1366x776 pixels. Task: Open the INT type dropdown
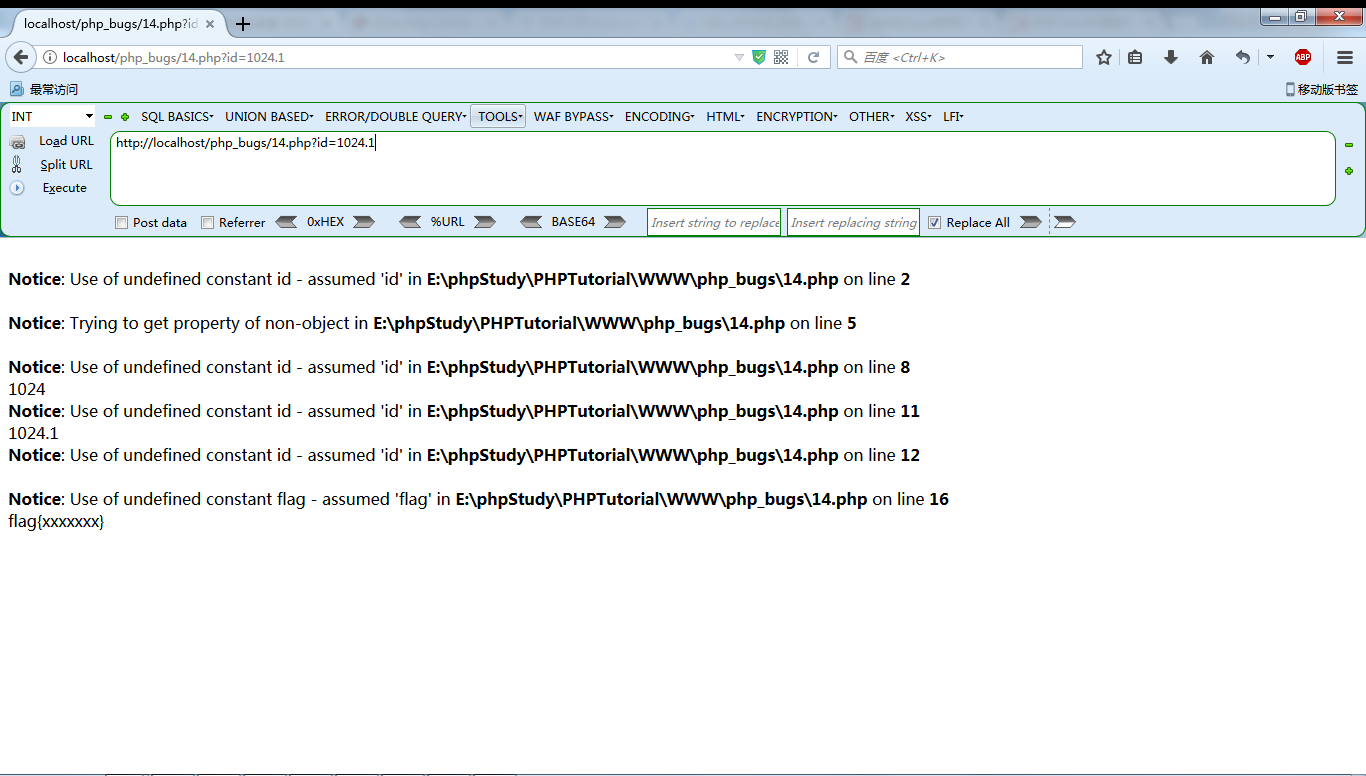(51, 117)
